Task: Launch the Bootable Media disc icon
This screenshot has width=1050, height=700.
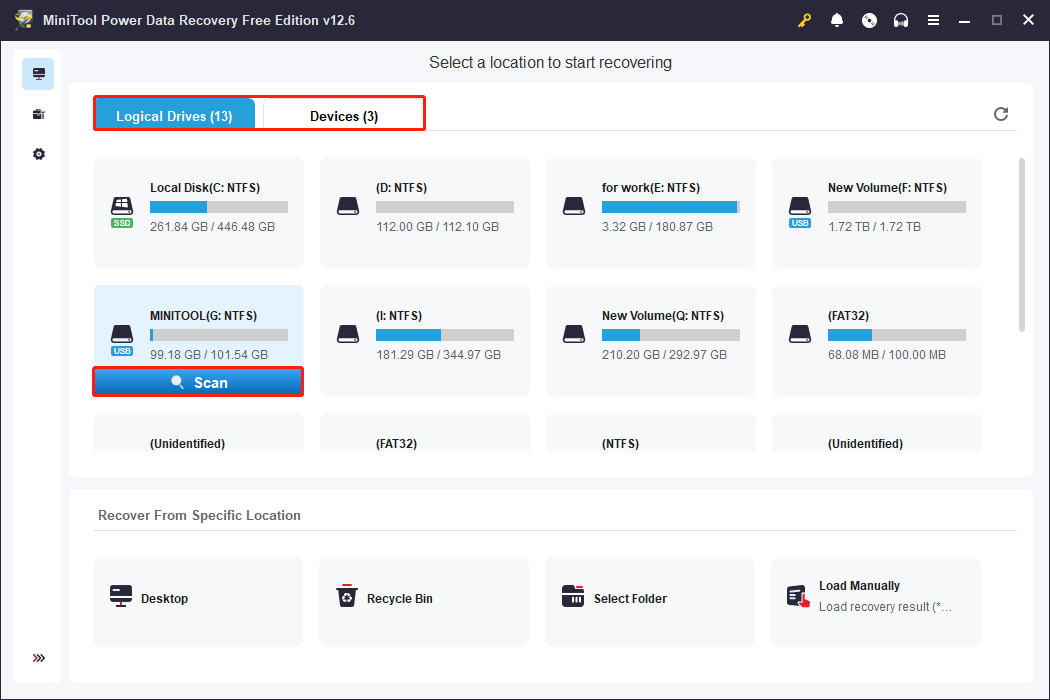Action: tap(869, 19)
